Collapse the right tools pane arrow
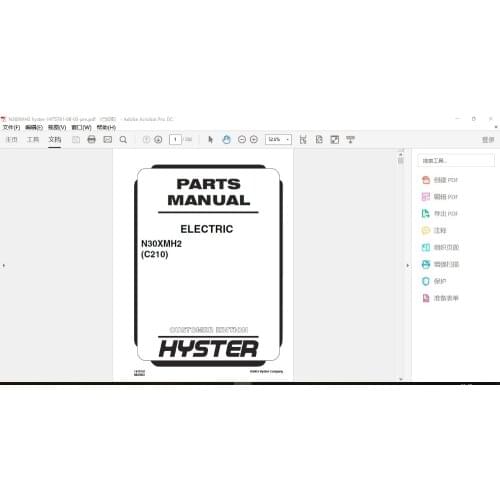This screenshot has height=500, width=500. [408, 266]
